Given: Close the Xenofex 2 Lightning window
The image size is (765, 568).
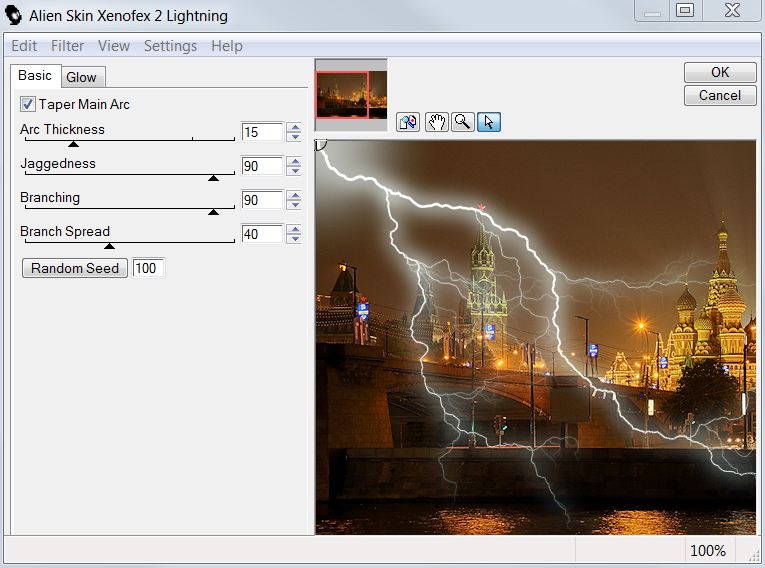Looking at the screenshot, I should point(732,10).
